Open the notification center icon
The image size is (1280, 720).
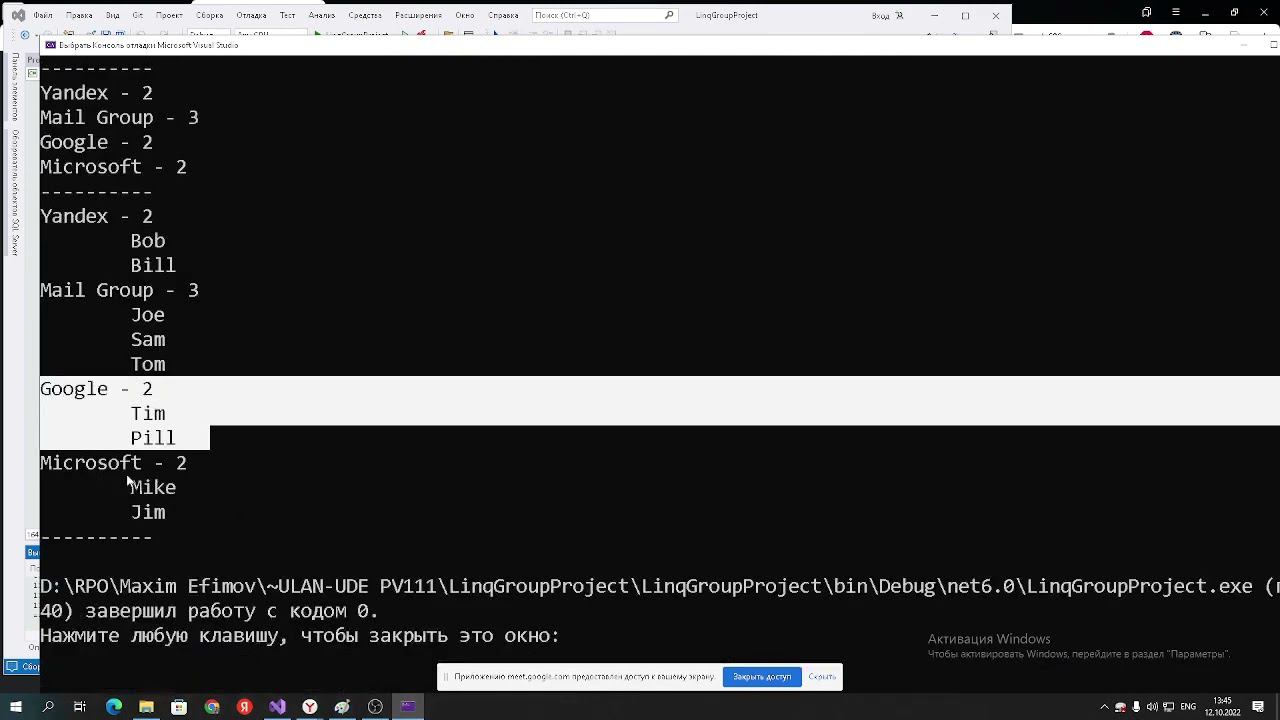click(x=1258, y=707)
